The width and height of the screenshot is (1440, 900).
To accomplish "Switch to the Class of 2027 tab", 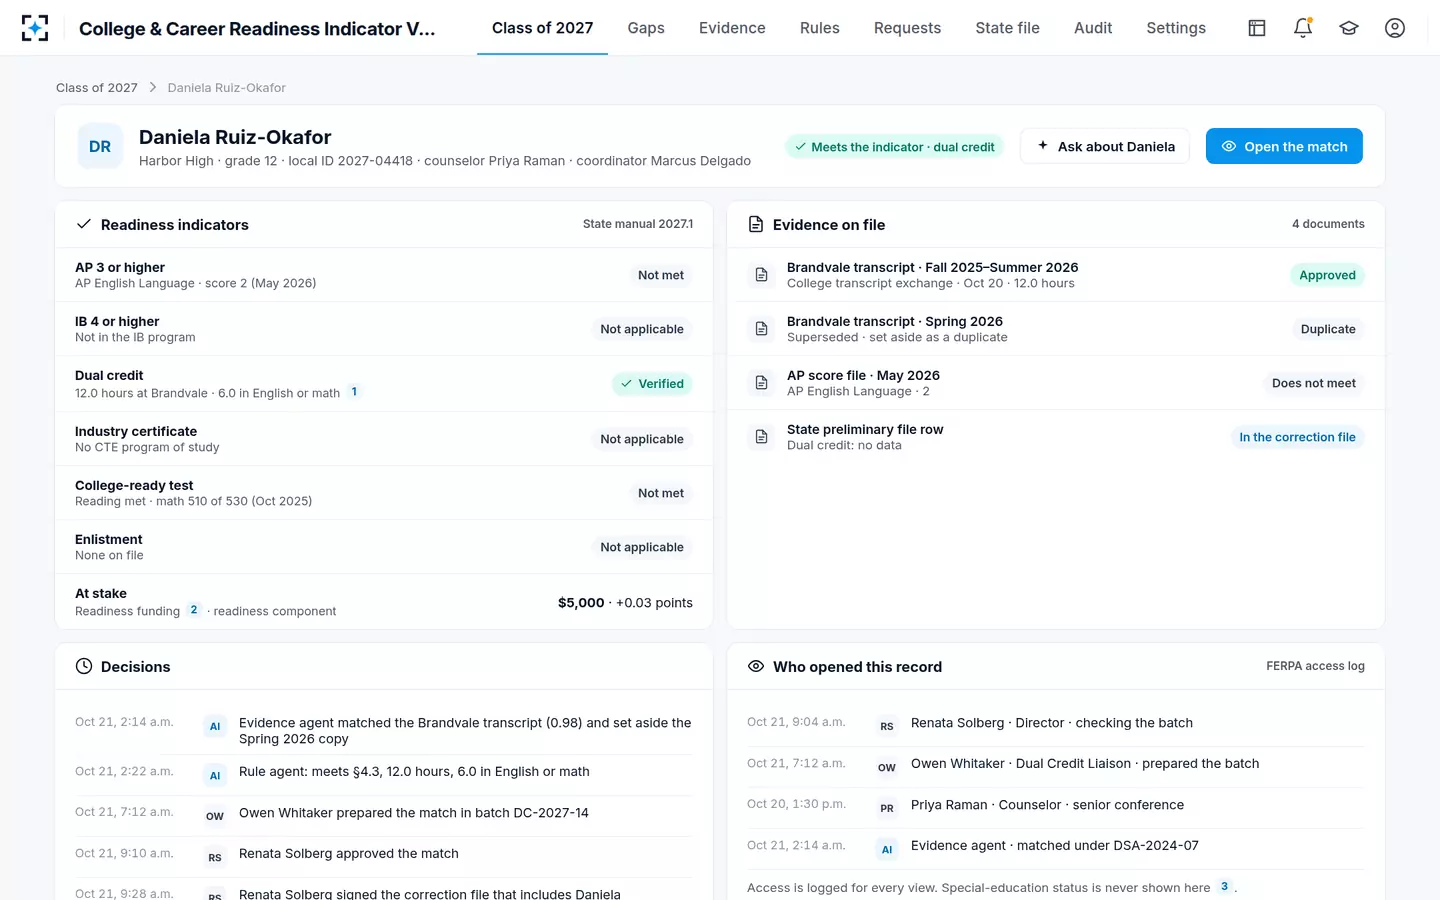I will click(542, 28).
